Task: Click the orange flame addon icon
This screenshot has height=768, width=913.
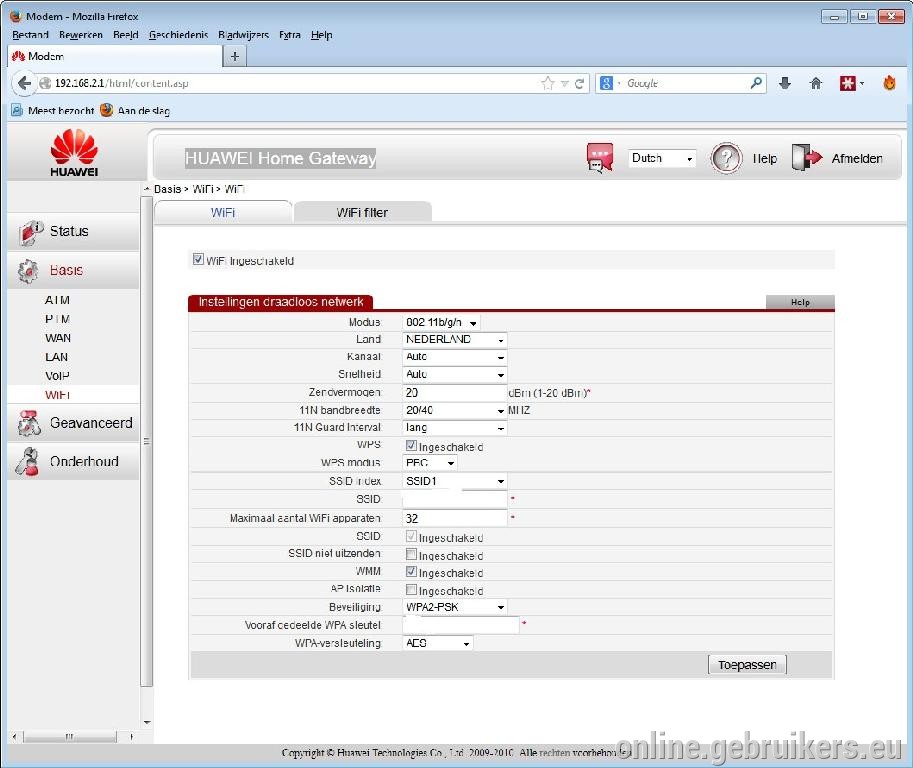Action: coord(889,83)
